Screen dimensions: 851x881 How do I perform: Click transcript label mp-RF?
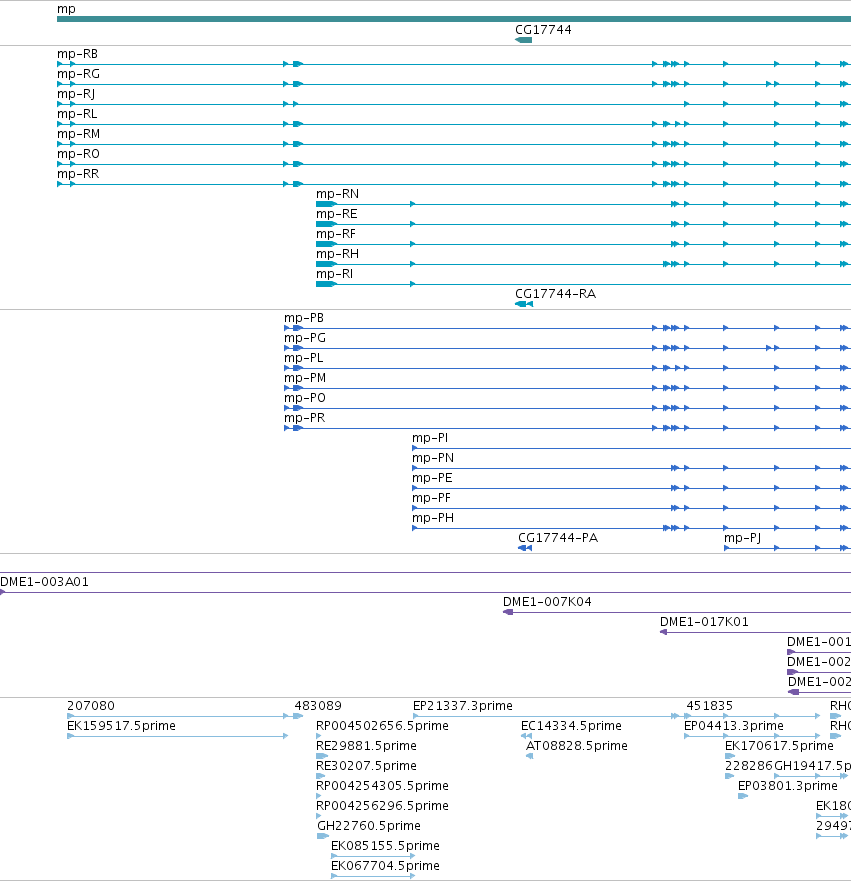click(336, 234)
